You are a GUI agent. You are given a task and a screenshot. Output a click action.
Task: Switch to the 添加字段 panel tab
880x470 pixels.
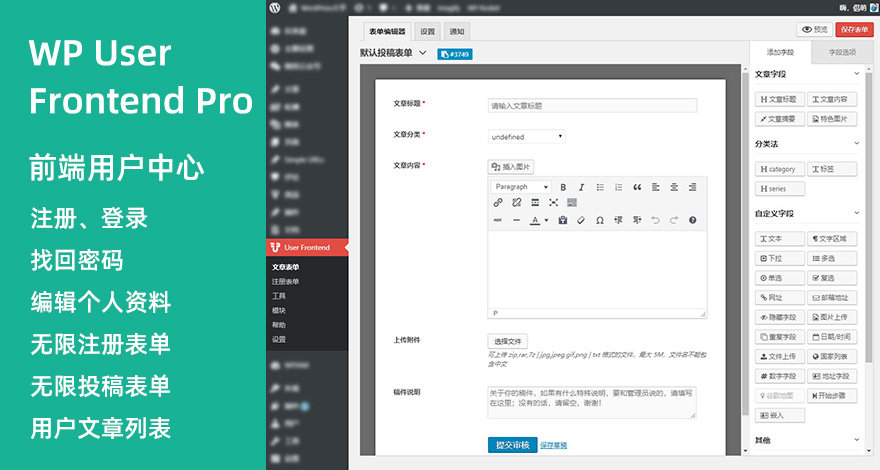tap(781, 52)
